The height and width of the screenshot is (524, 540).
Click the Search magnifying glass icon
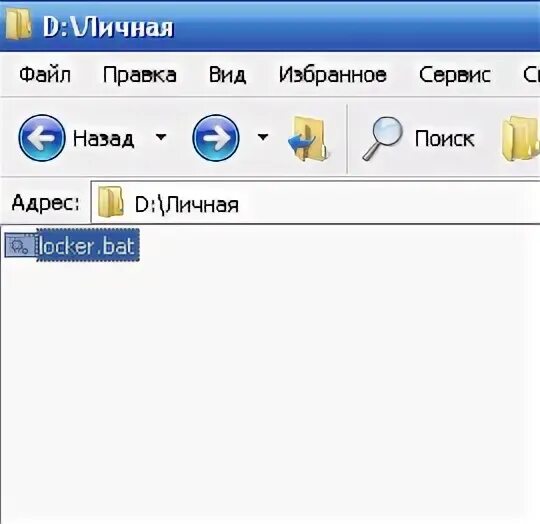click(x=382, y=138)
